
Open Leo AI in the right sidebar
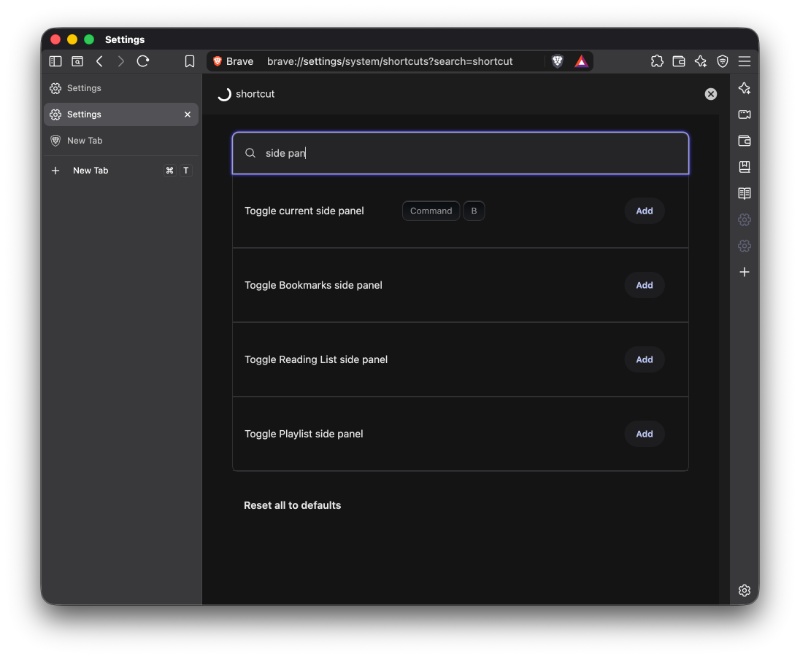click(744, 88)
